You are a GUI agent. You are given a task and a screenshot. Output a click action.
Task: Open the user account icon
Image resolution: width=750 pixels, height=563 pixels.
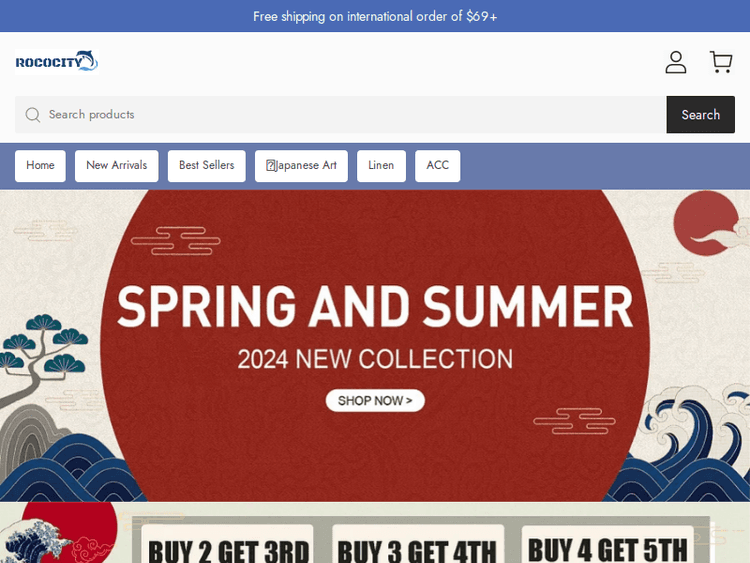675,62
